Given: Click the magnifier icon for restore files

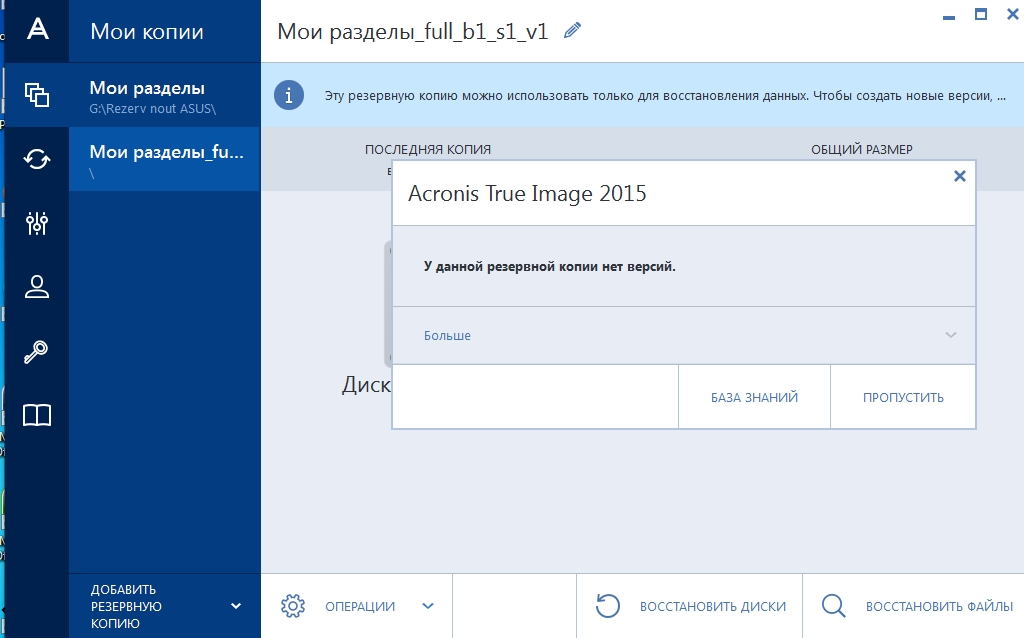Looking at the screenshot, I should pyautogui.click(x=834, y=606).
